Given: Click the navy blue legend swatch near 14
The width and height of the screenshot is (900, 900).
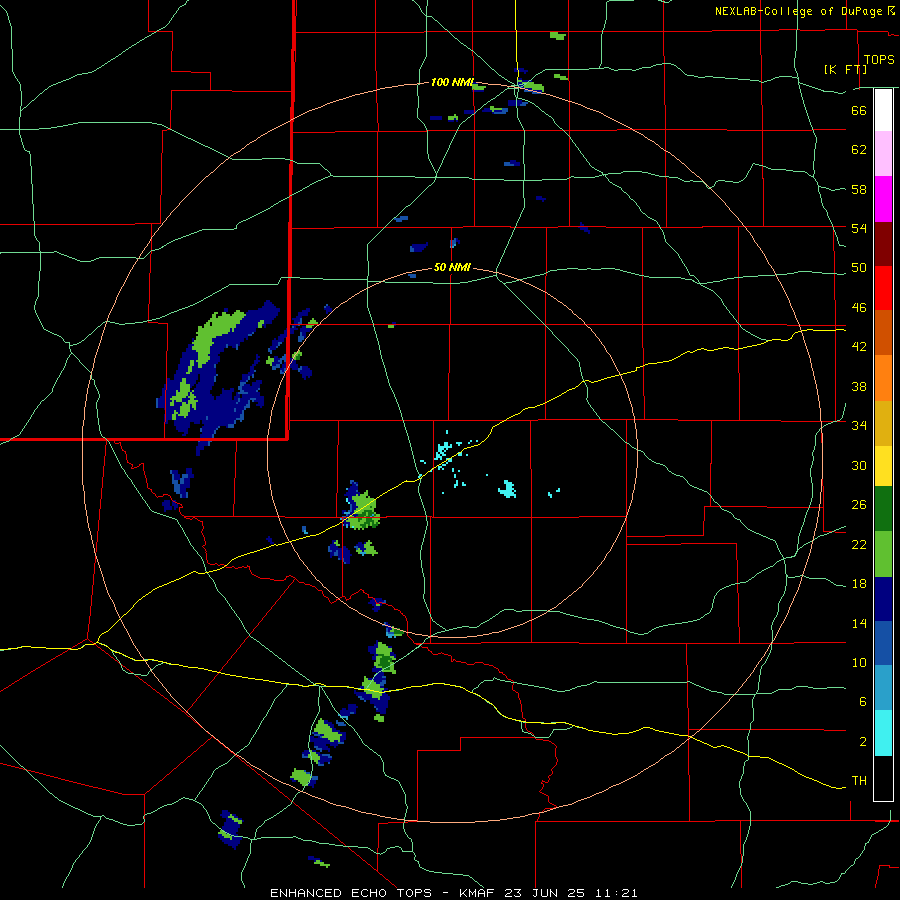Looking at the screenshot, I should (x=883, y=599).
